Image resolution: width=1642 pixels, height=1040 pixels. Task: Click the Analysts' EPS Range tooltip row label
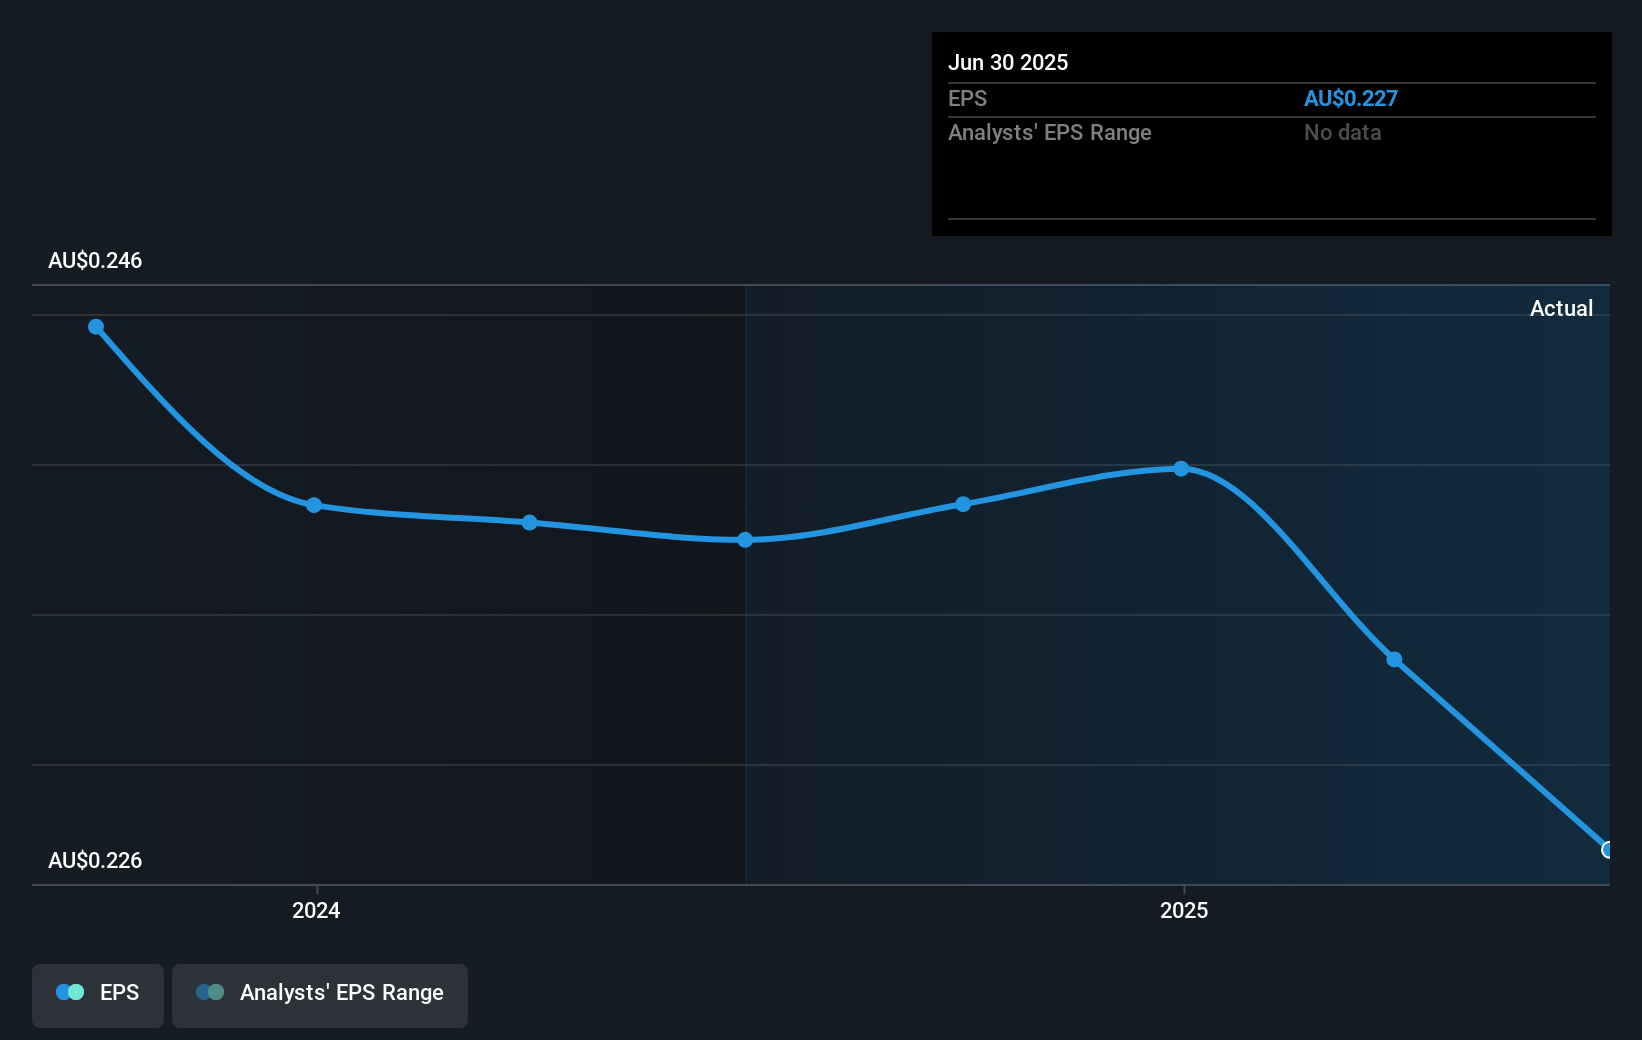coord(1050,133)
